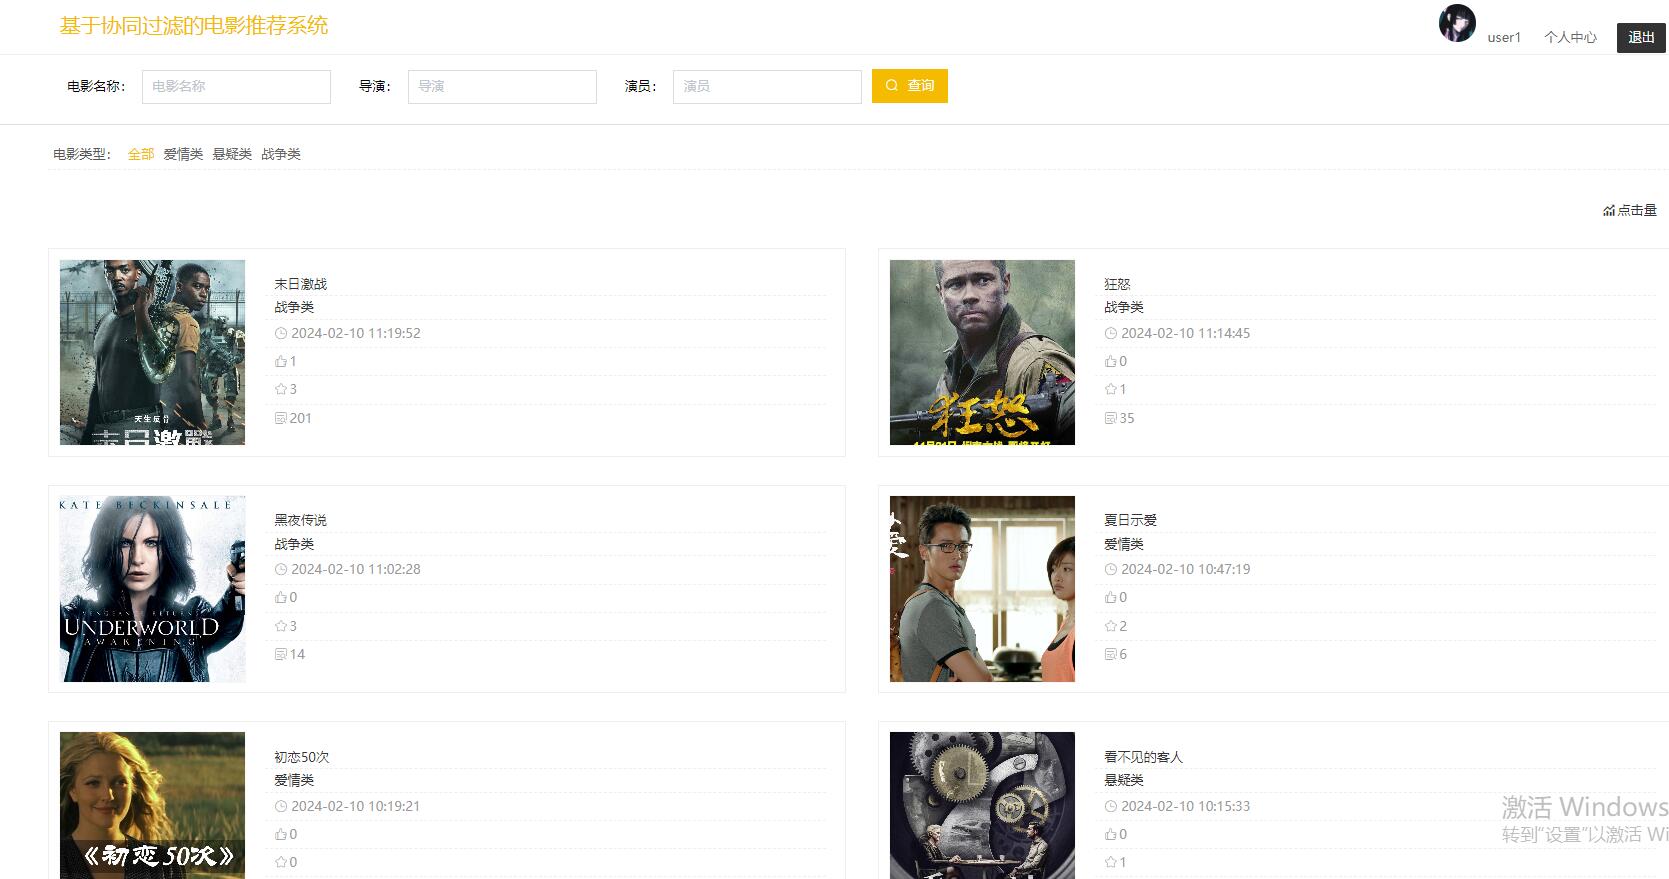Click the Underworld 黑夜传说 poster thumbnail
The image size is (1669, 879).
pos(152,589)
